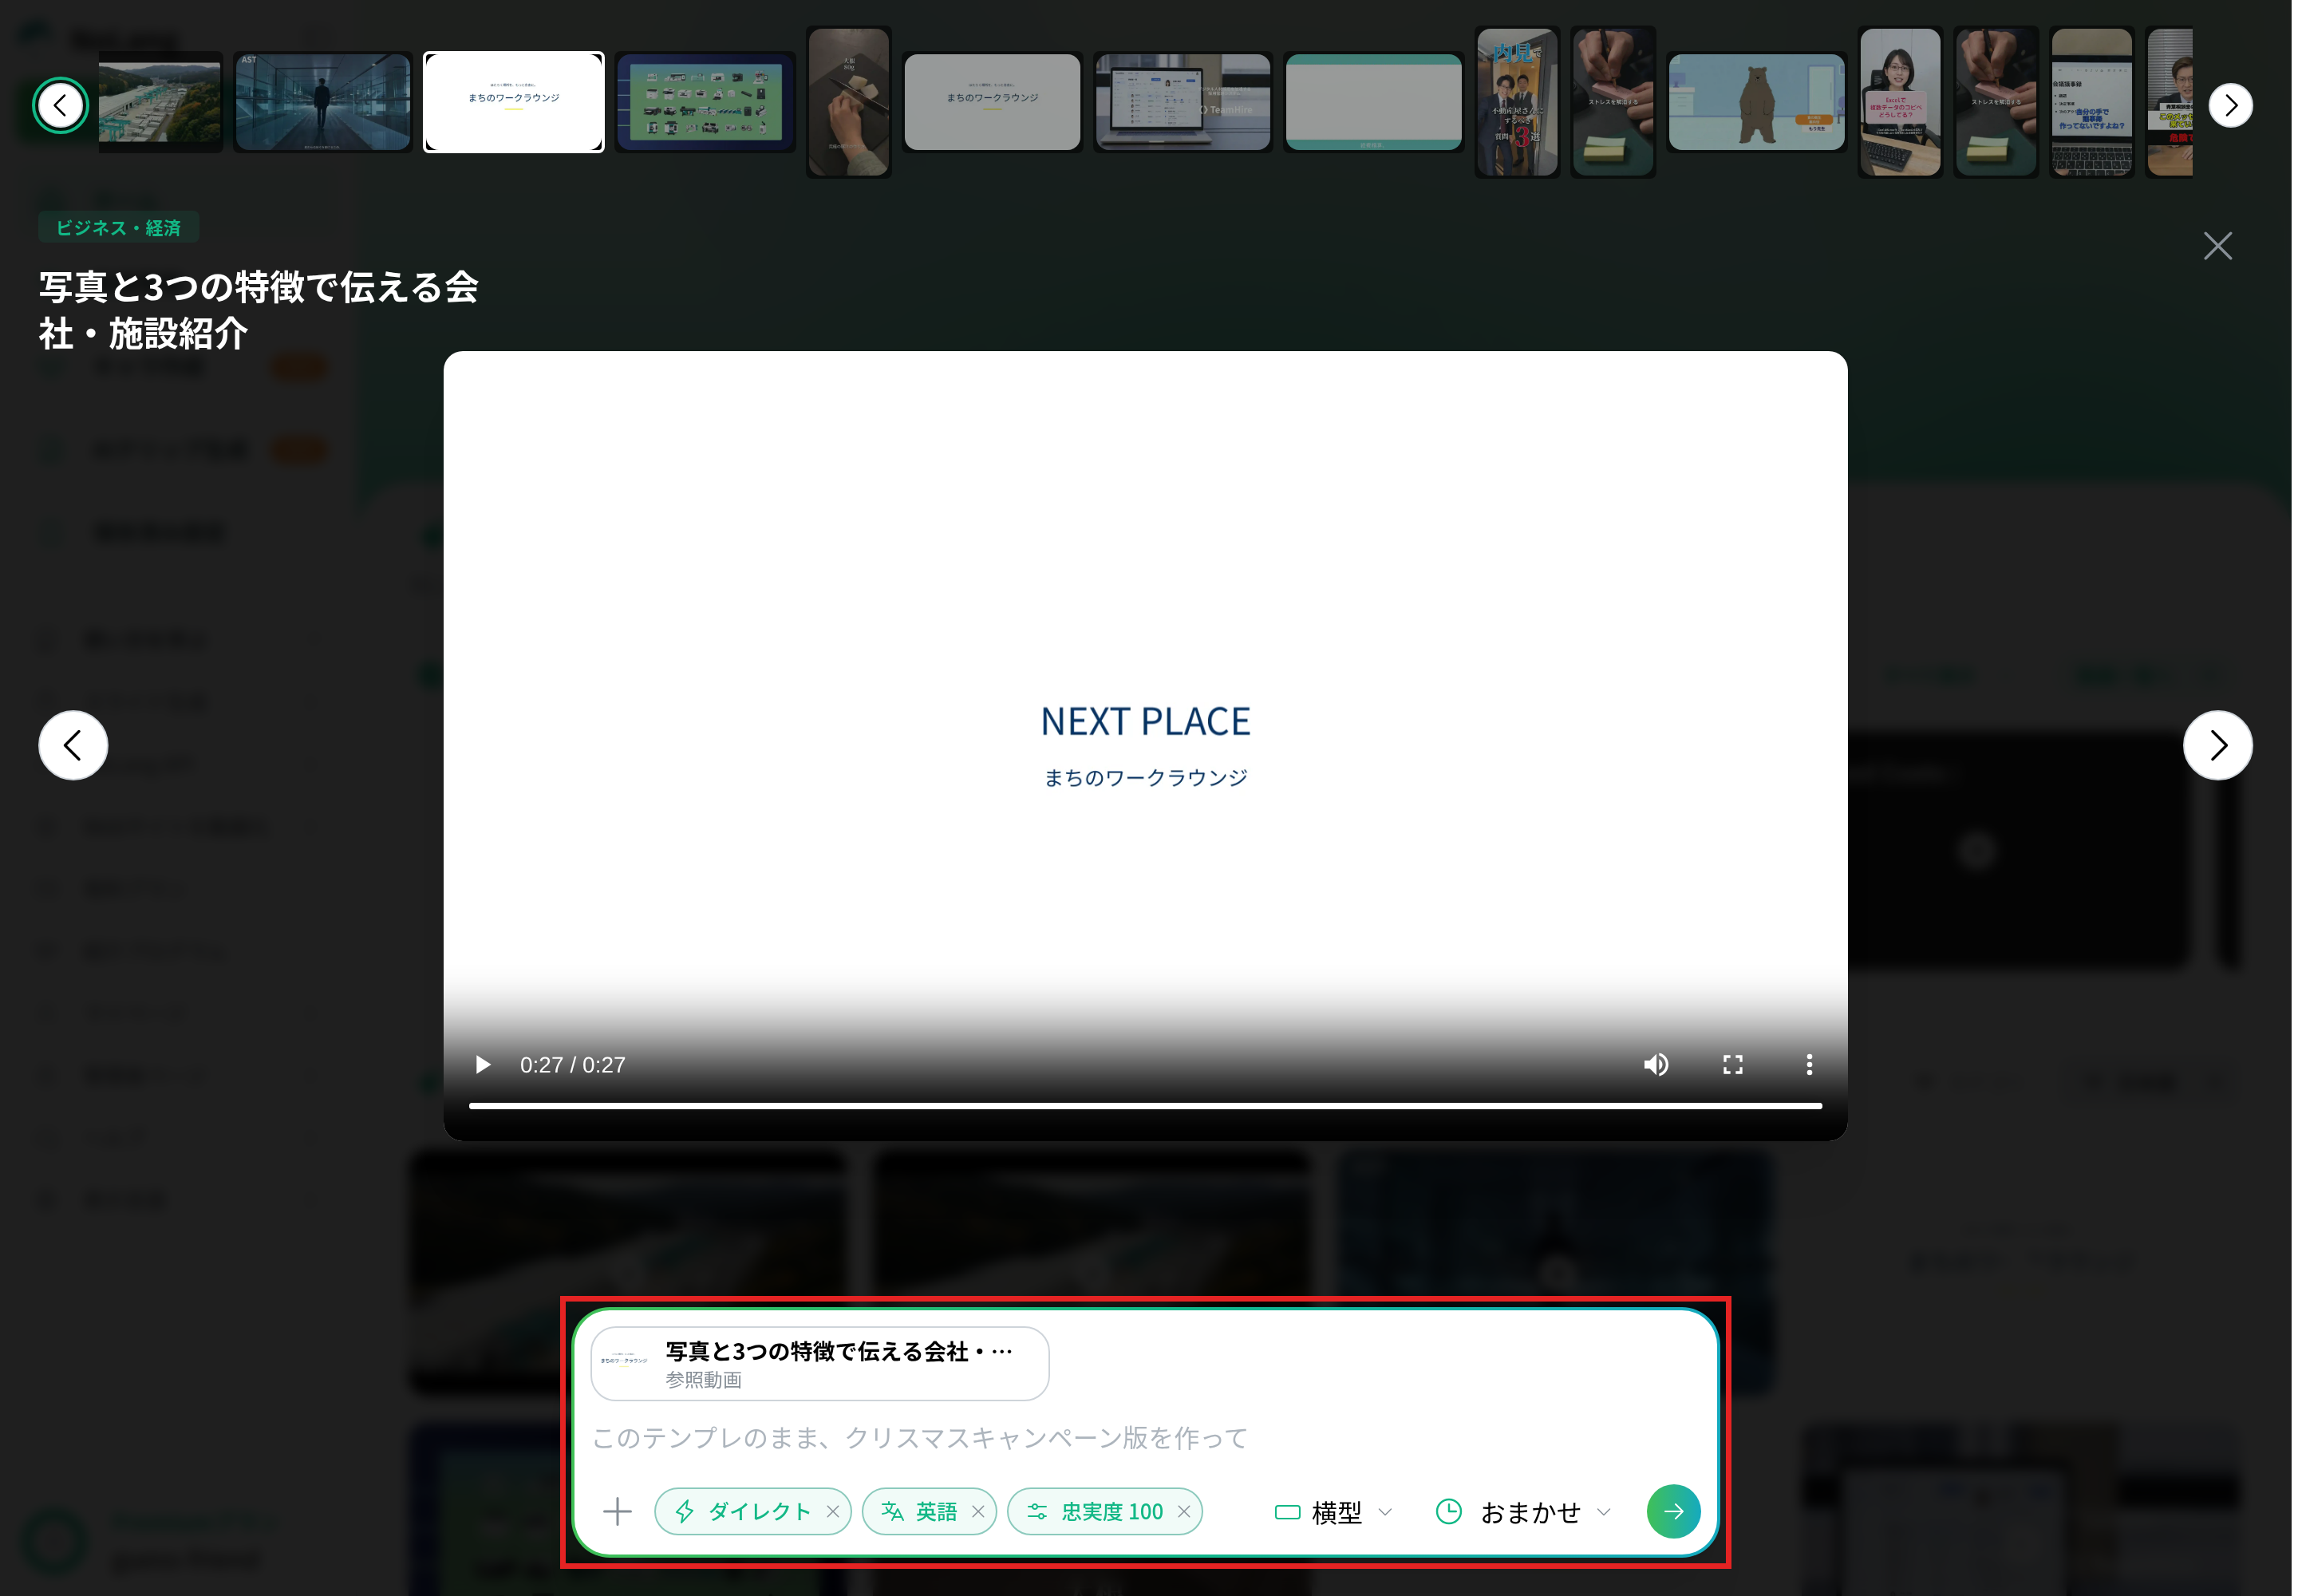The height and width of the screenshot is (1596, 2298).
Task: Play the NEXT PLACE preview video
Action: click(x=483, y=1065)
